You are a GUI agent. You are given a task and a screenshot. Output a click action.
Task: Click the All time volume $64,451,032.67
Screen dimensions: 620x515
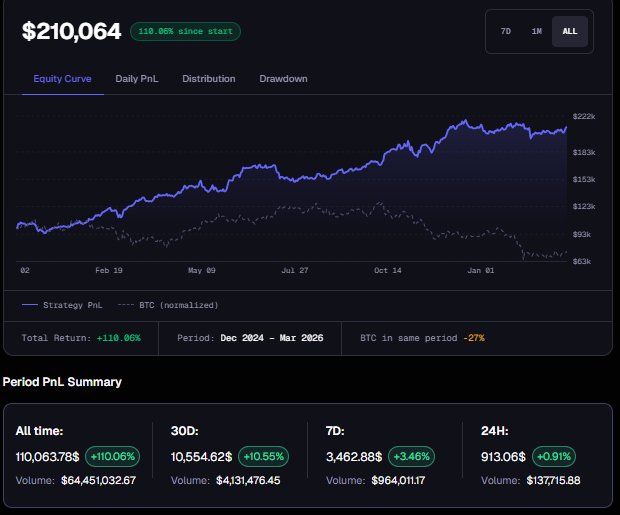98,480
